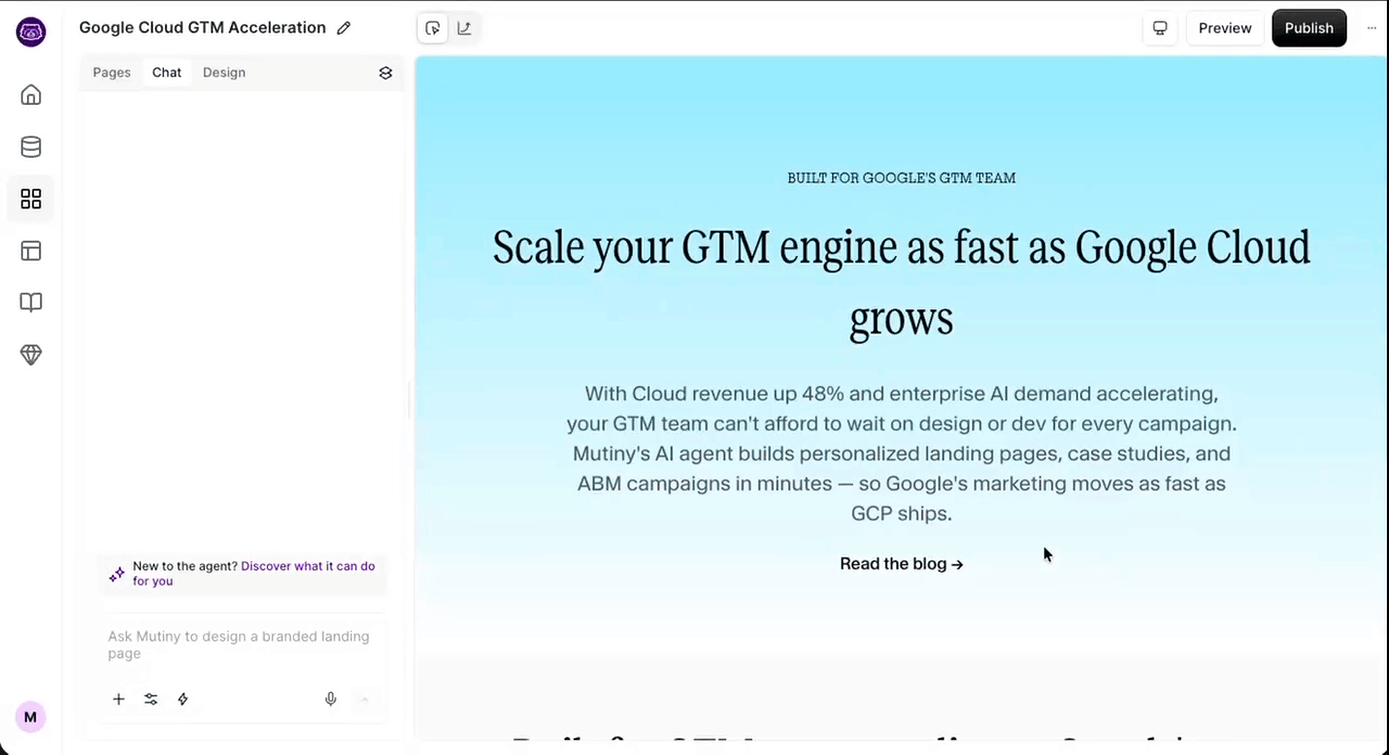
Task: Click 'New to the agent?' text
Action: point(185,566)
